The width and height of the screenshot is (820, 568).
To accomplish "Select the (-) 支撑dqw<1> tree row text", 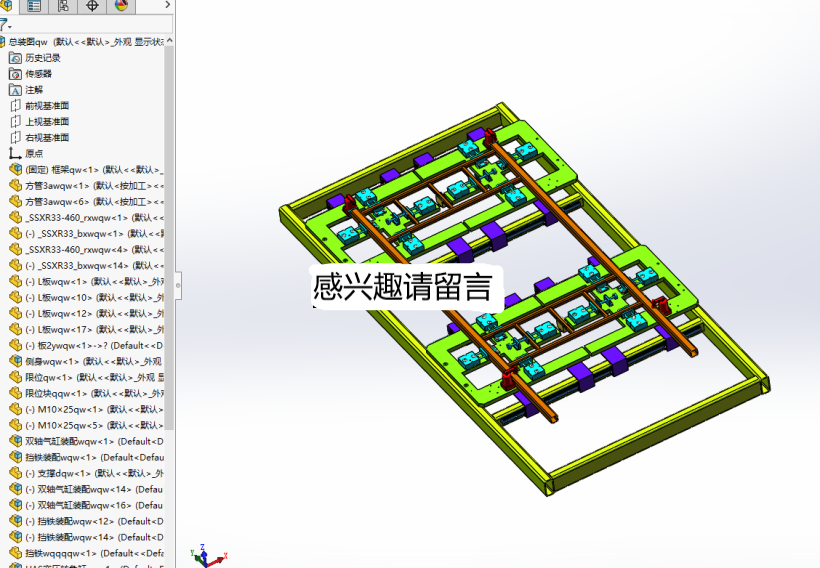I will coord(94,473).
